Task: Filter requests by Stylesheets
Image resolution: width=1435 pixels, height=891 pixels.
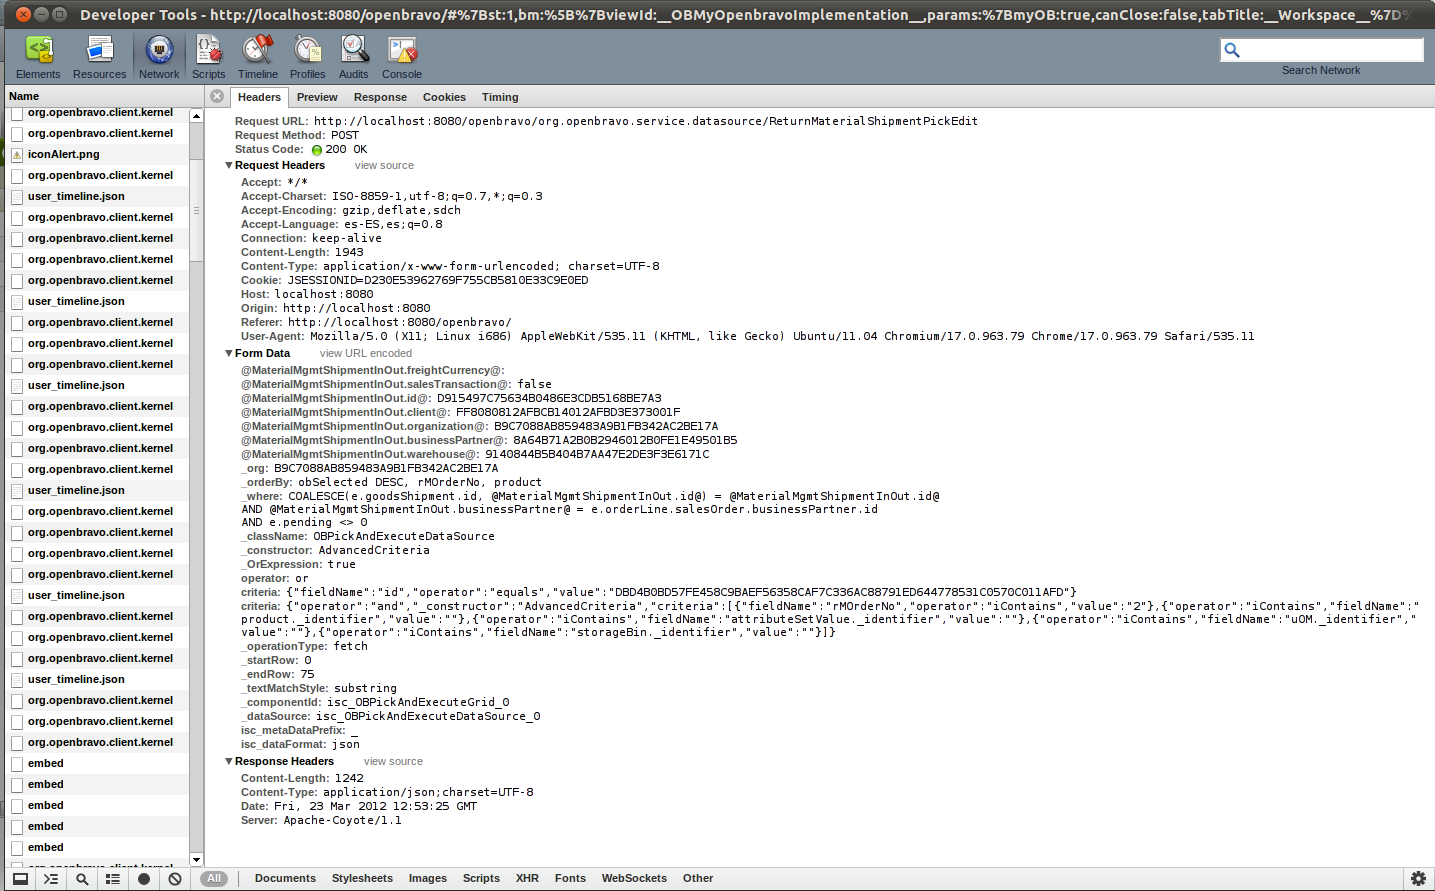Action: 362,879
